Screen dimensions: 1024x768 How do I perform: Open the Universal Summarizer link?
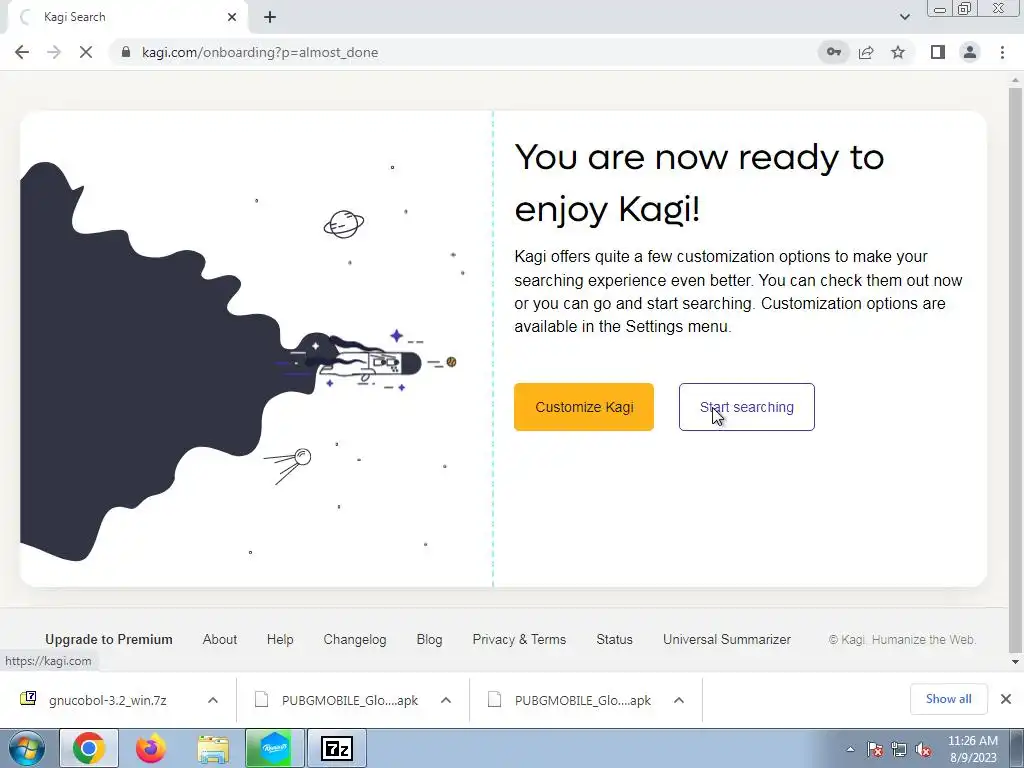(727, 639)
